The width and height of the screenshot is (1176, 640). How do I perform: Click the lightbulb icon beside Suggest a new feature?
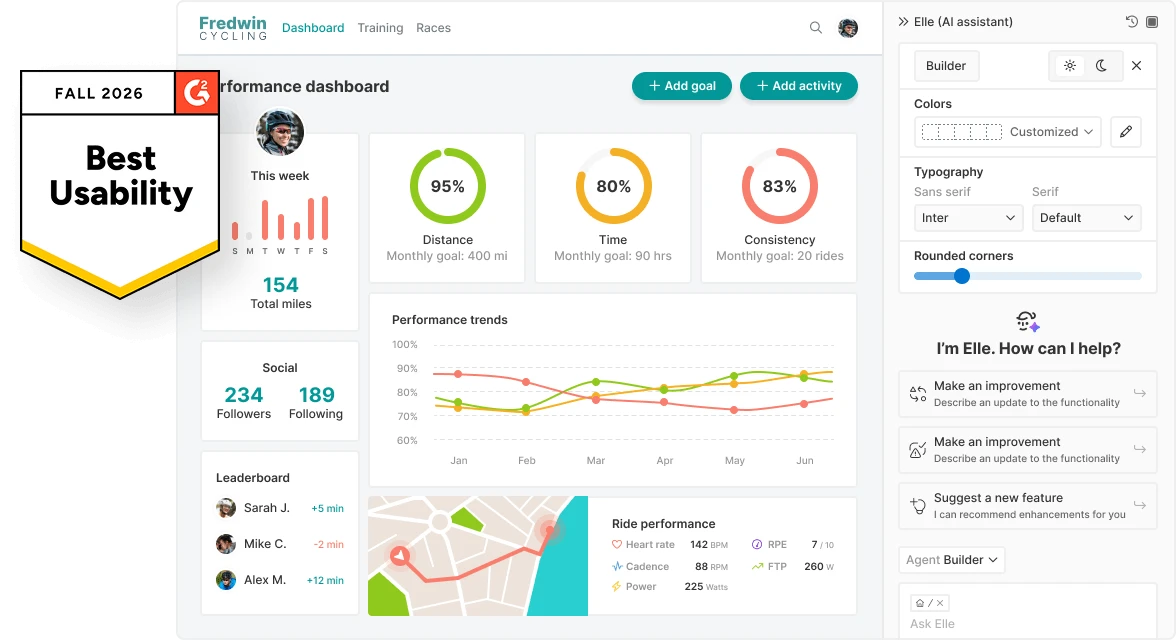(x=918, y=506)
